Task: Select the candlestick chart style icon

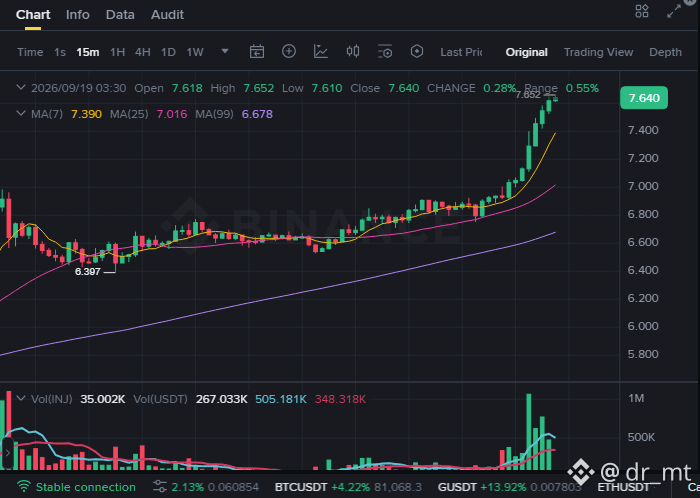Action: click(x=353, y=51)
